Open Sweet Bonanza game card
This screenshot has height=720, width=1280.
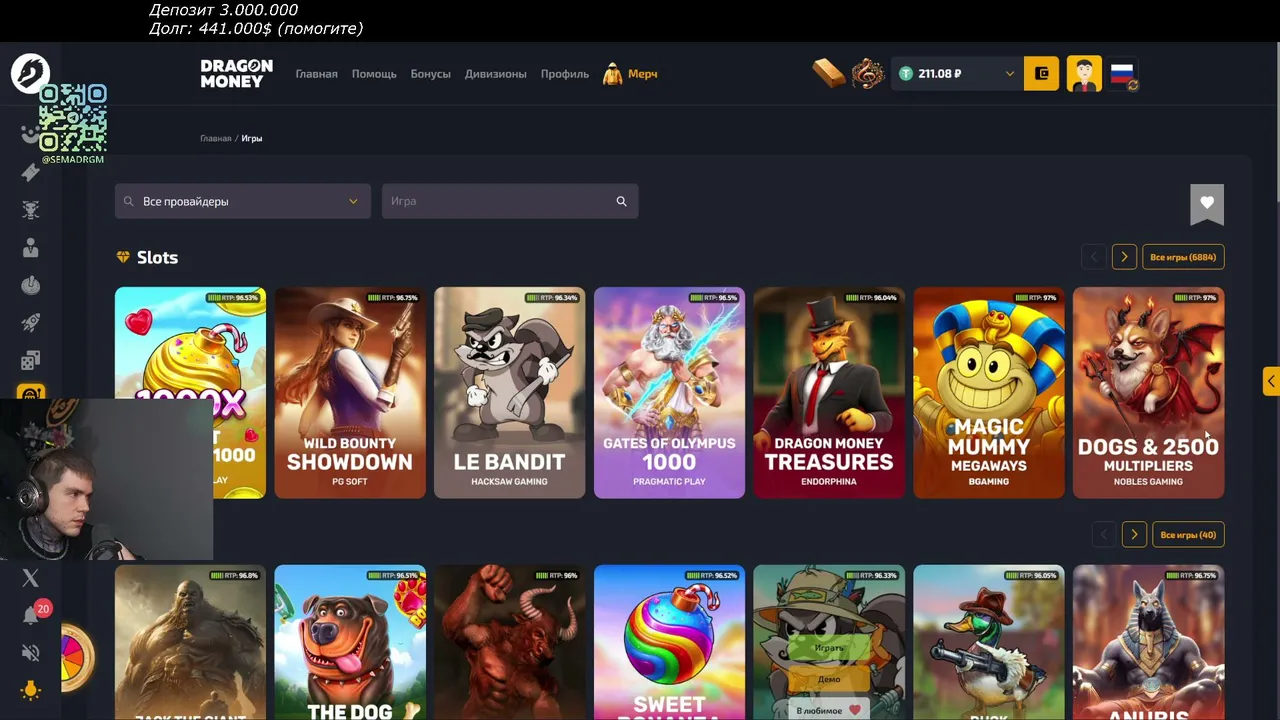[669, 642]
